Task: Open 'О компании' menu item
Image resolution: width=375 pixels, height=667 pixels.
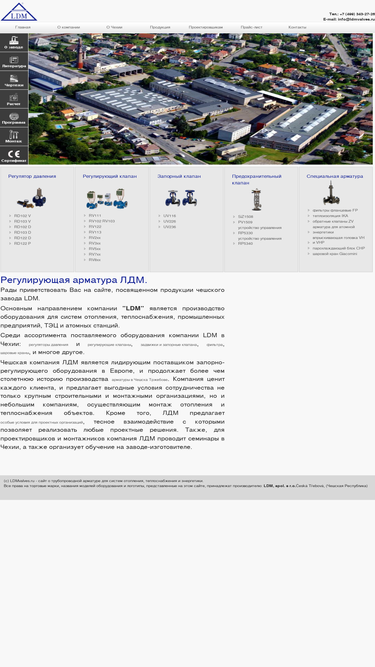Action: point(68,27)
